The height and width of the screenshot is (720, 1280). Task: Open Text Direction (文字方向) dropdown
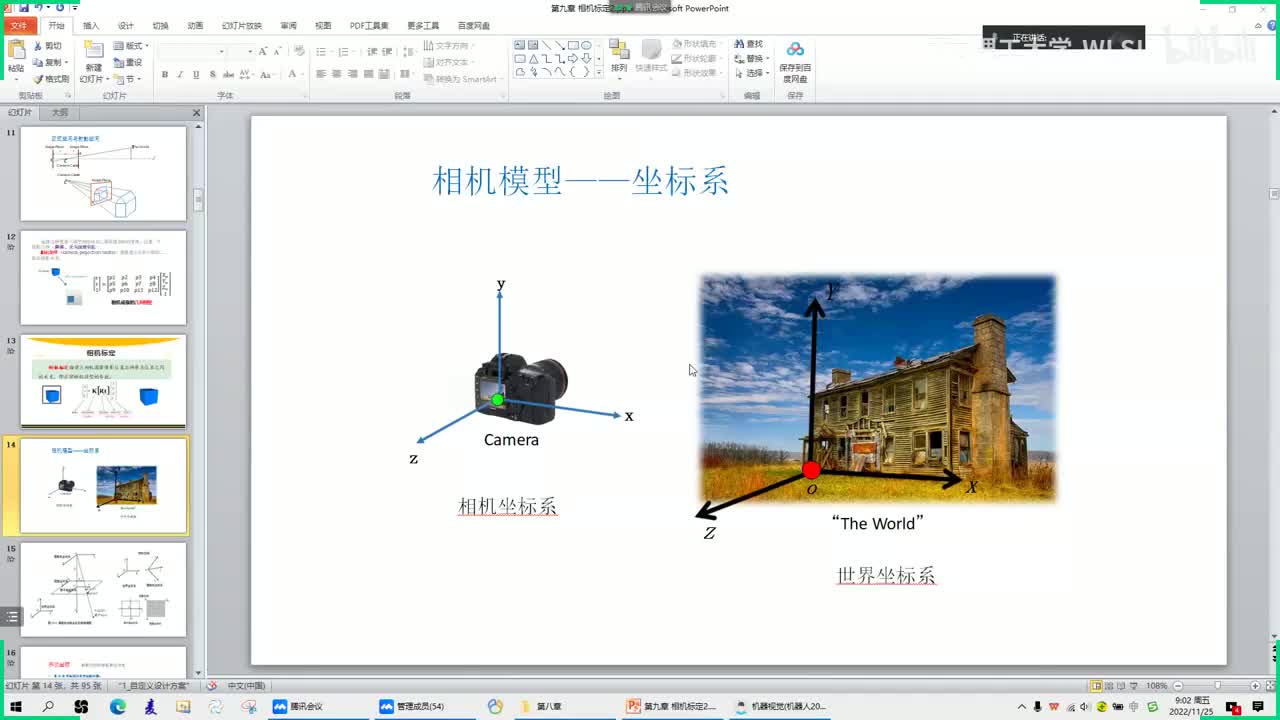click(448, 46)
